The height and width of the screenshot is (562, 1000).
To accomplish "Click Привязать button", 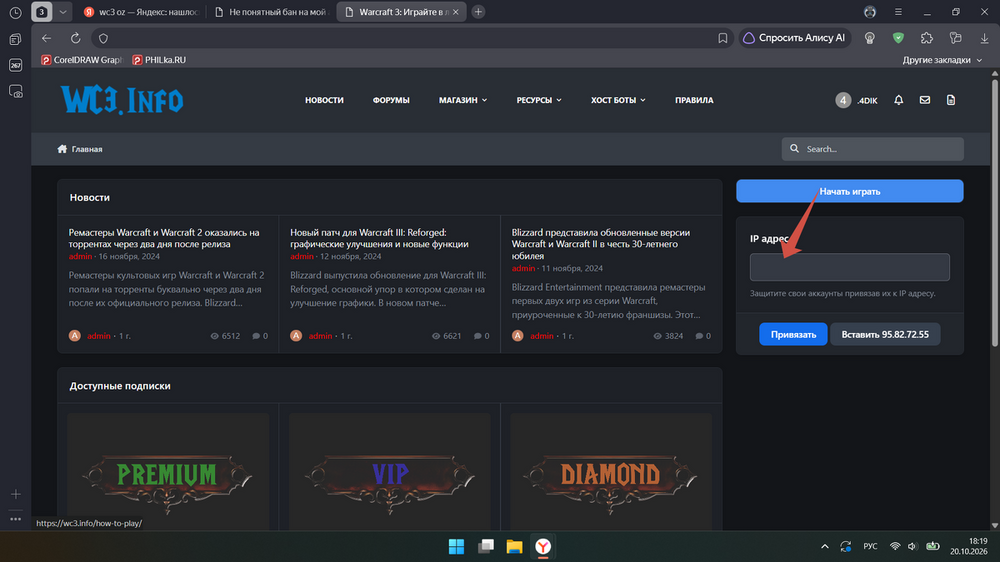I will (793, 334).
